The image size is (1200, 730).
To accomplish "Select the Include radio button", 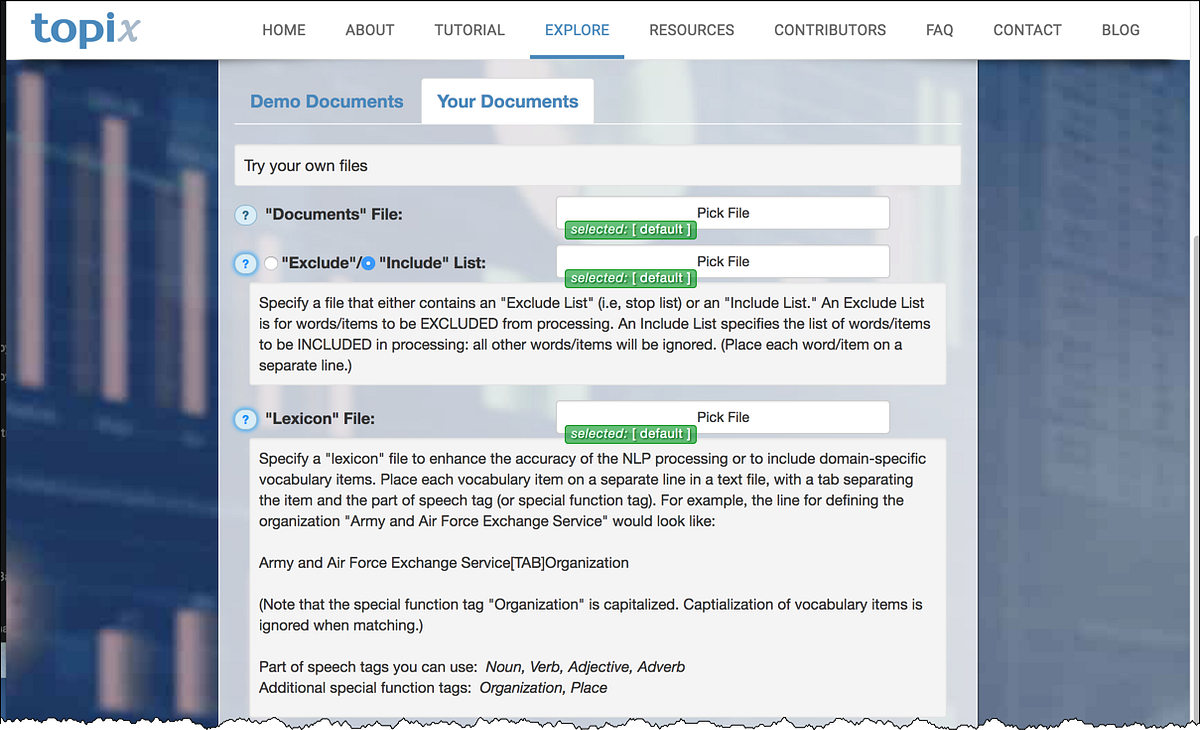I will click(369, 262).
